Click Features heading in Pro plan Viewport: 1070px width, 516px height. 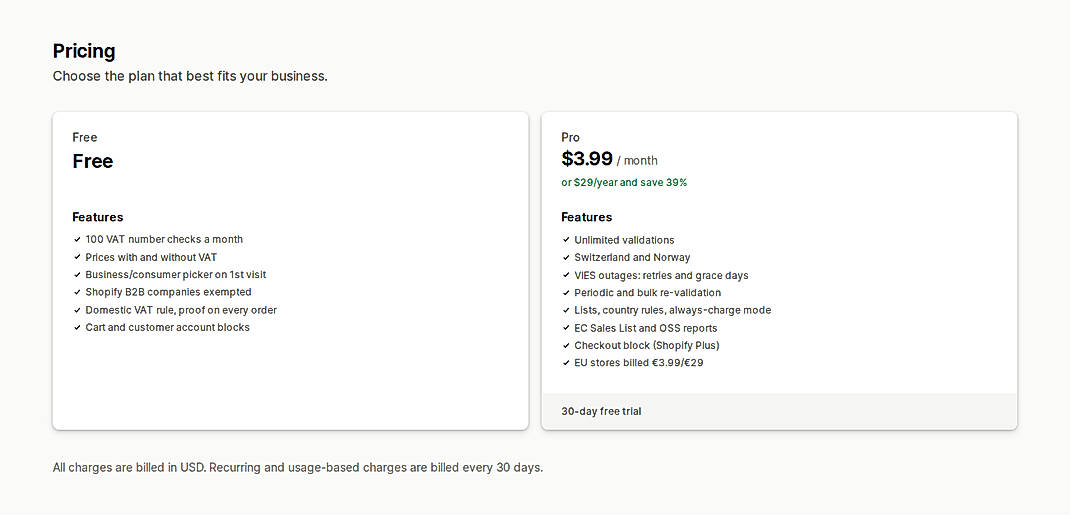point(587,217)
